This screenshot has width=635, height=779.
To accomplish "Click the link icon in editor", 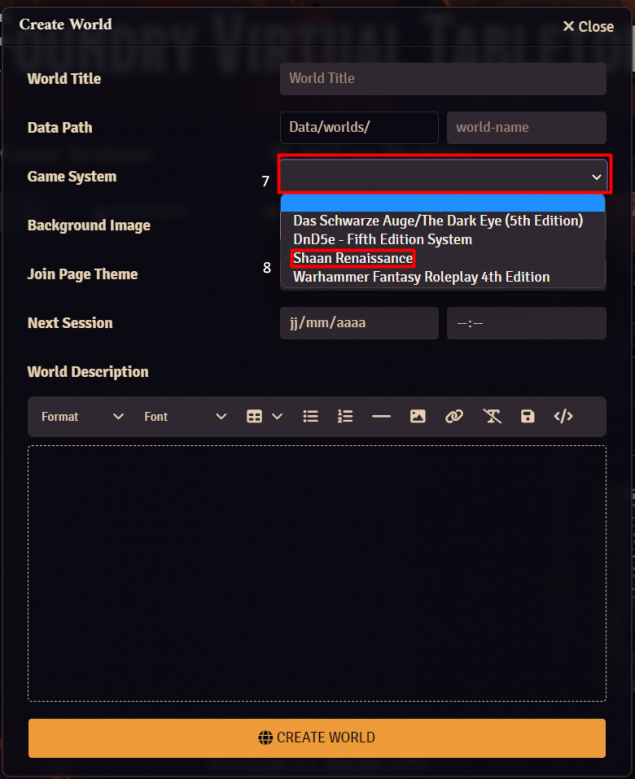I will pyautogui.click(x=454, y=416).
